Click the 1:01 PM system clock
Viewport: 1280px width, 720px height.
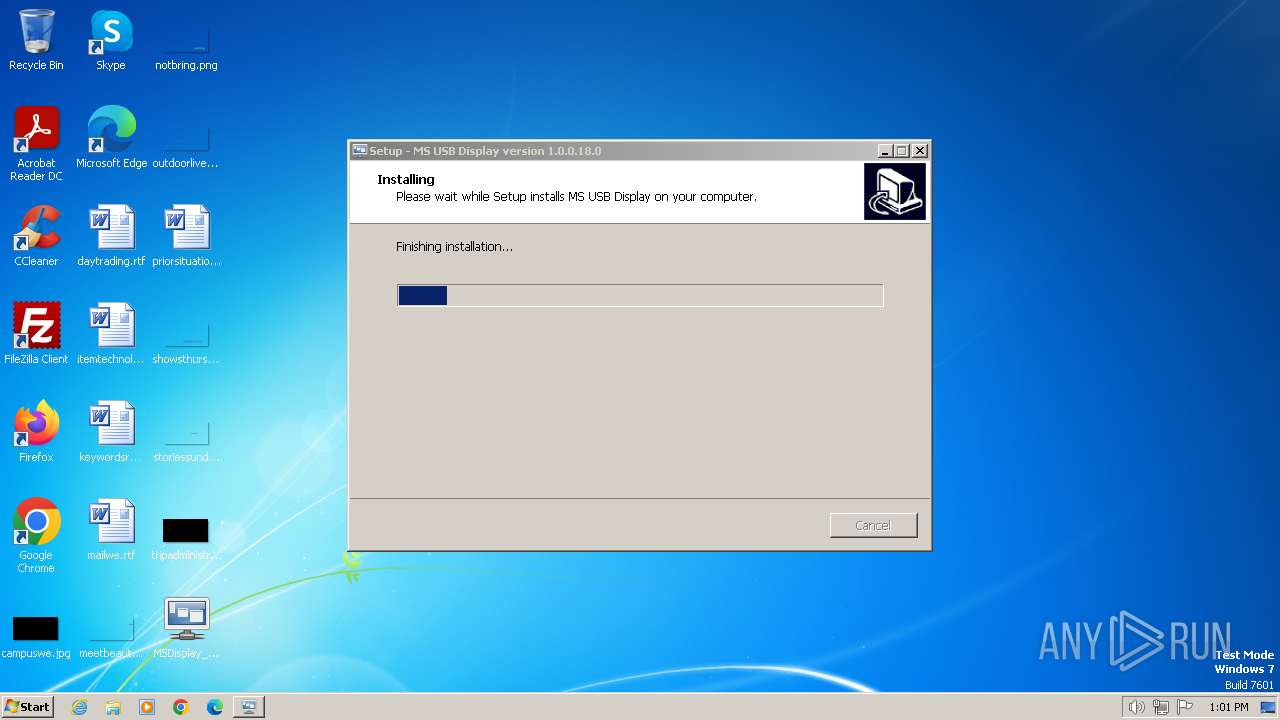(1229, 707)
